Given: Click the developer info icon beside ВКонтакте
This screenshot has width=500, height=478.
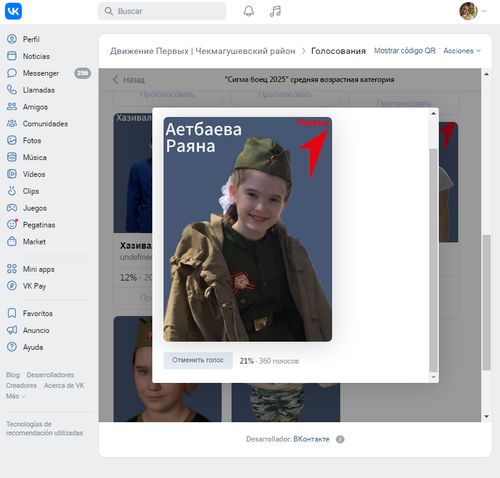Looking at the screenshot, I should [x=340, y=439].
